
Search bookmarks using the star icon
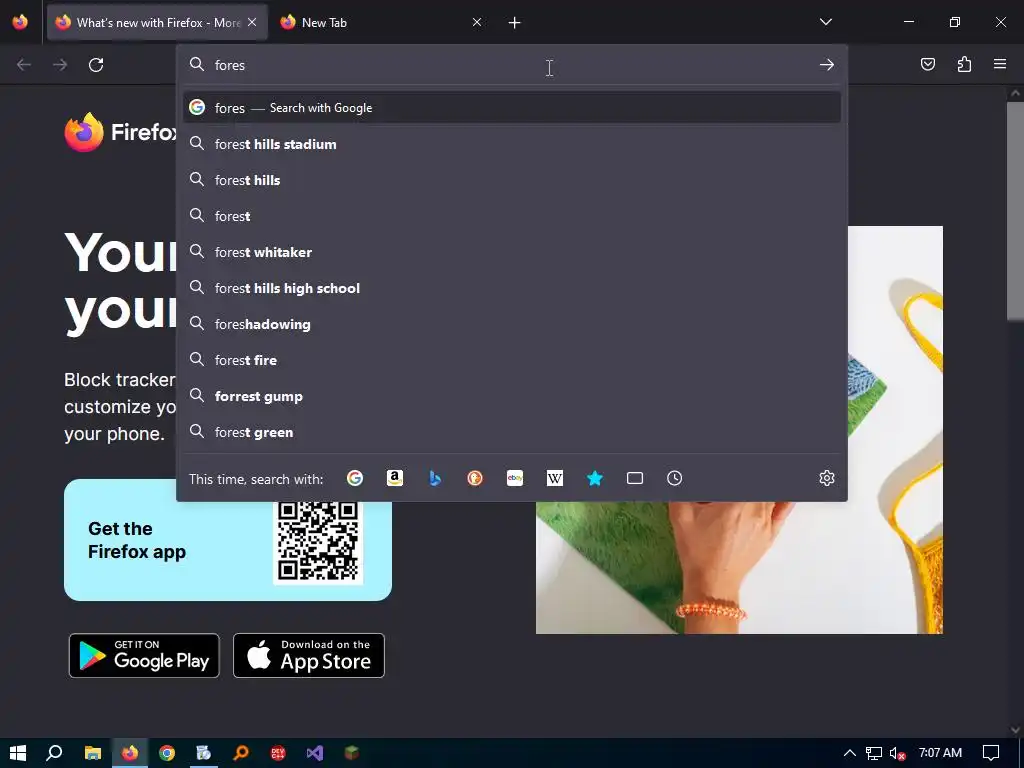pos(595,478)
